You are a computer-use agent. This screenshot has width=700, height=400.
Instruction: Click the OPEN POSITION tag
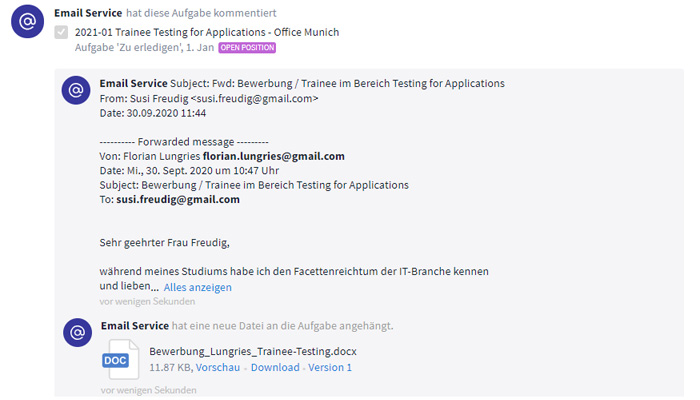pyautogui.click(x=247, y=48)
